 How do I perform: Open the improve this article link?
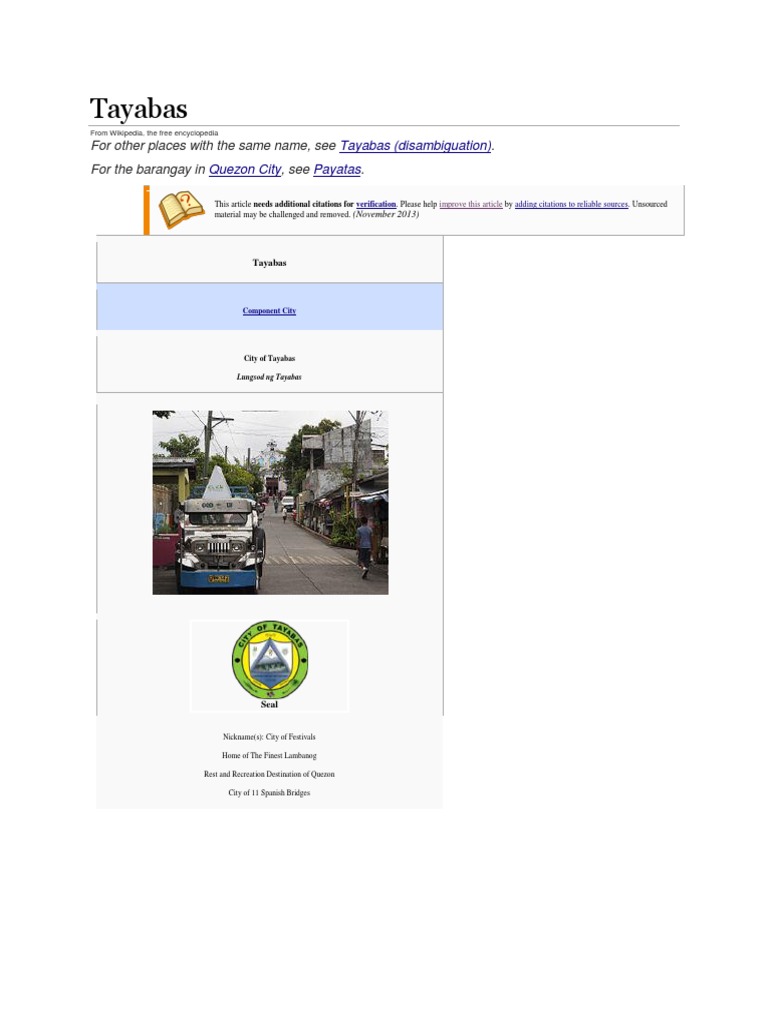(x=471, y=204)
